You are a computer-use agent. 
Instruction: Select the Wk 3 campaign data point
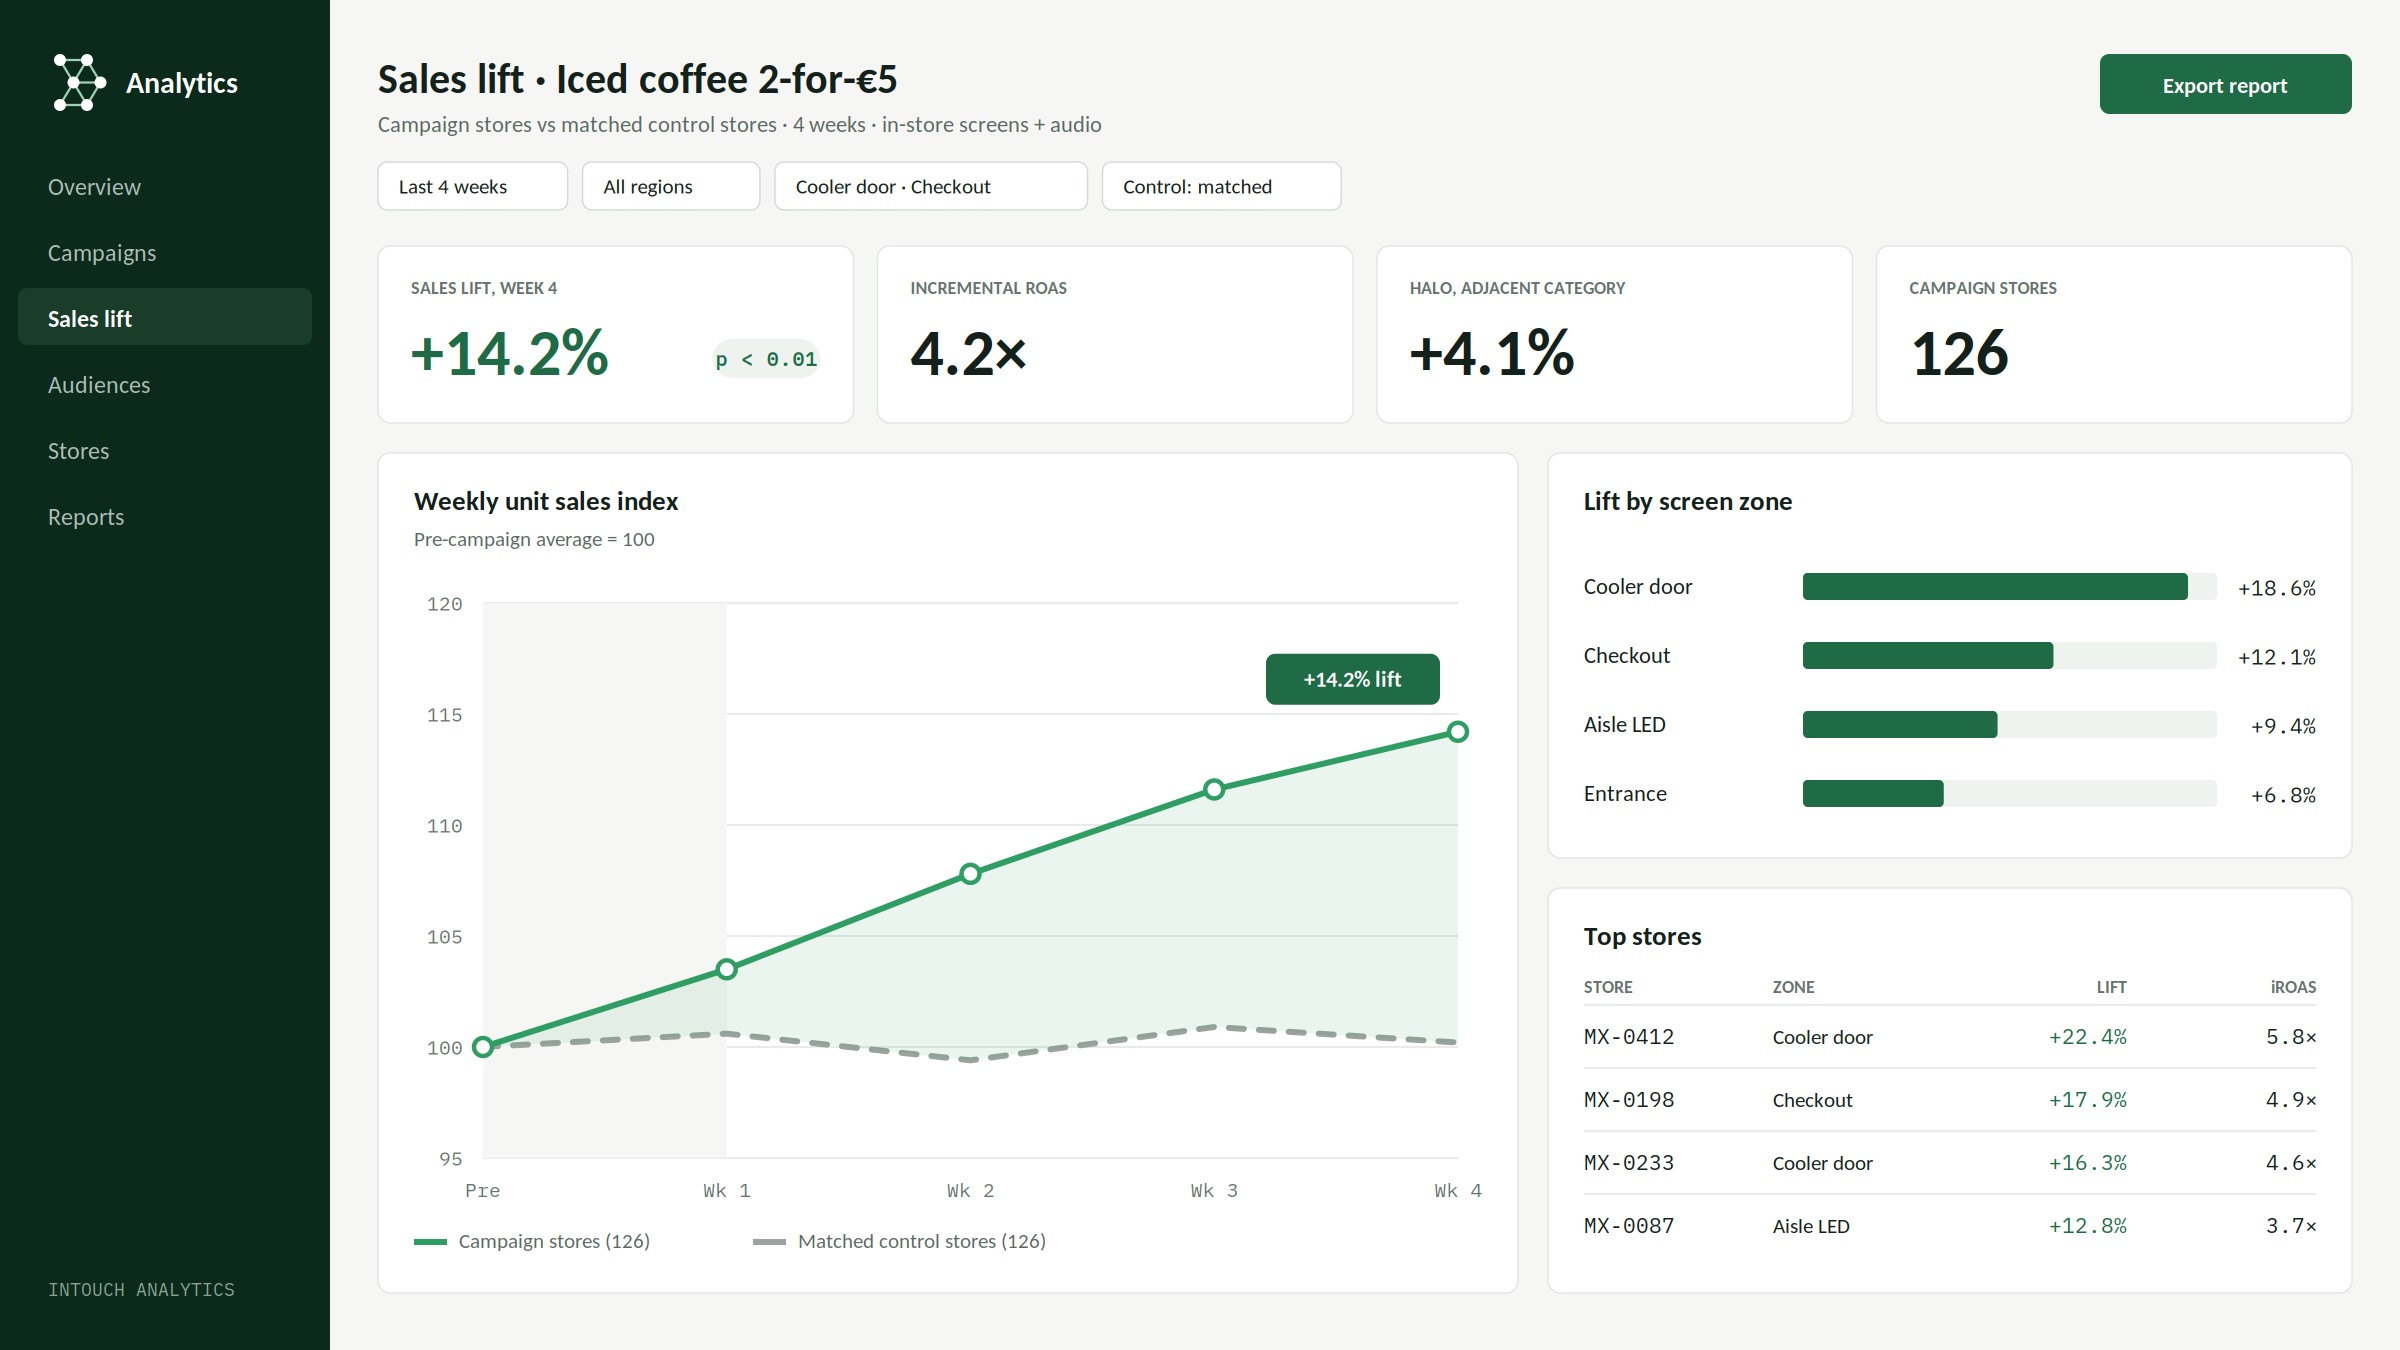(x=1214, y=789)
